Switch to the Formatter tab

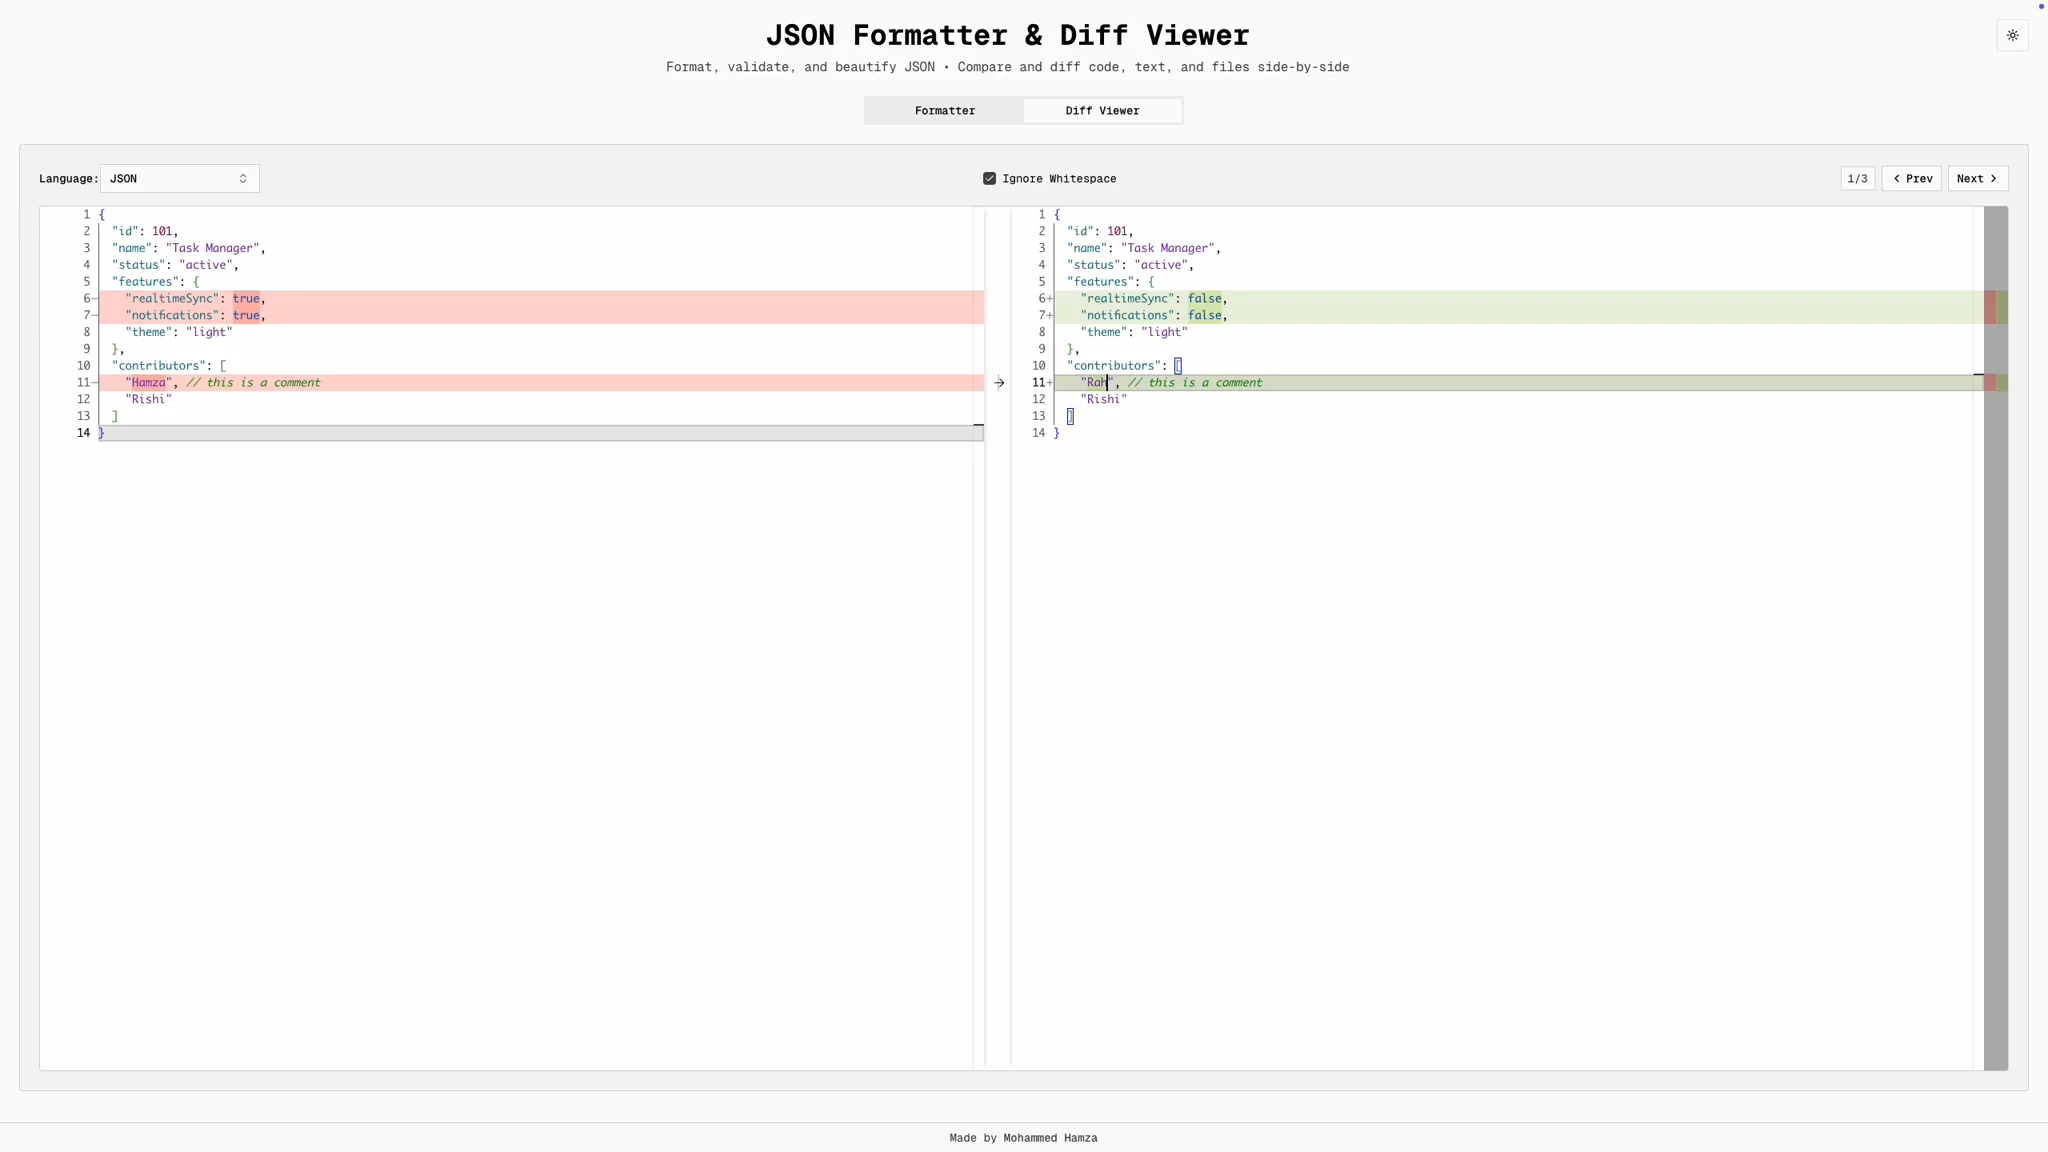click(944, 110)
